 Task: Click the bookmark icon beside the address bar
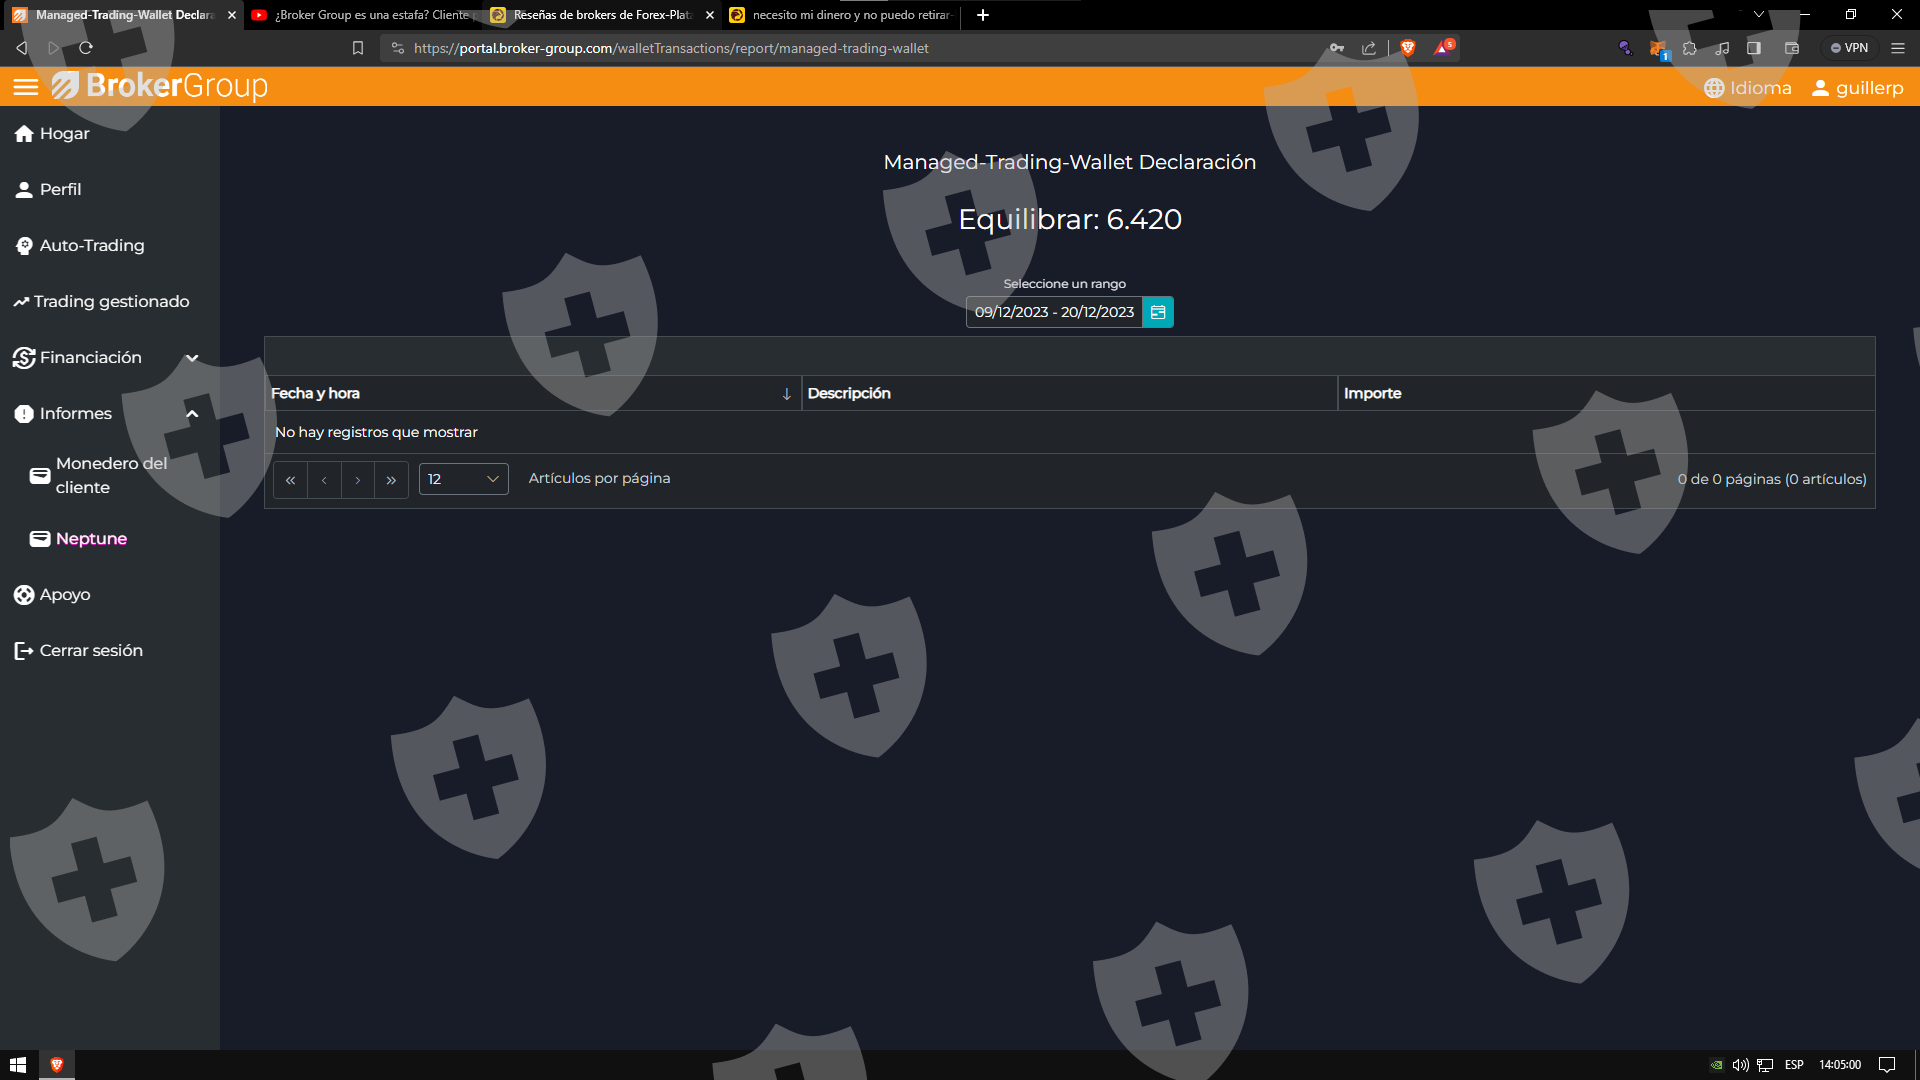[x=358, y=48]
